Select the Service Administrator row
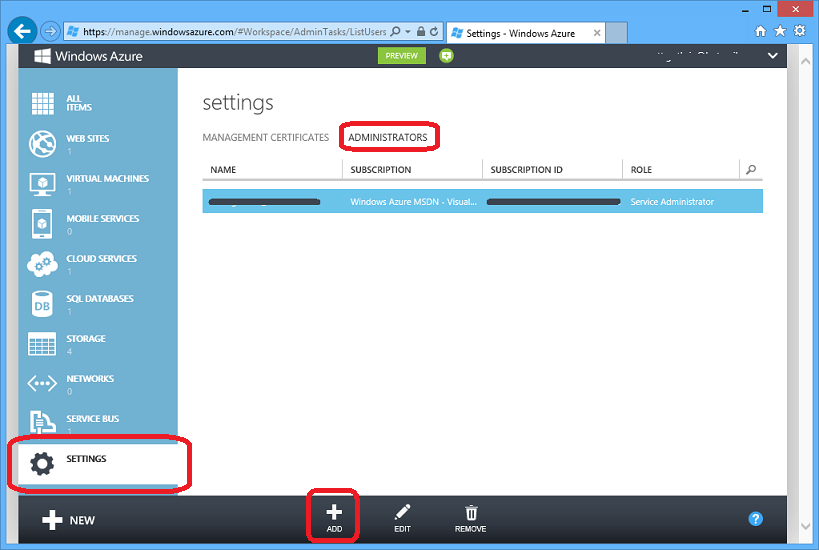 tap(483, 202)
